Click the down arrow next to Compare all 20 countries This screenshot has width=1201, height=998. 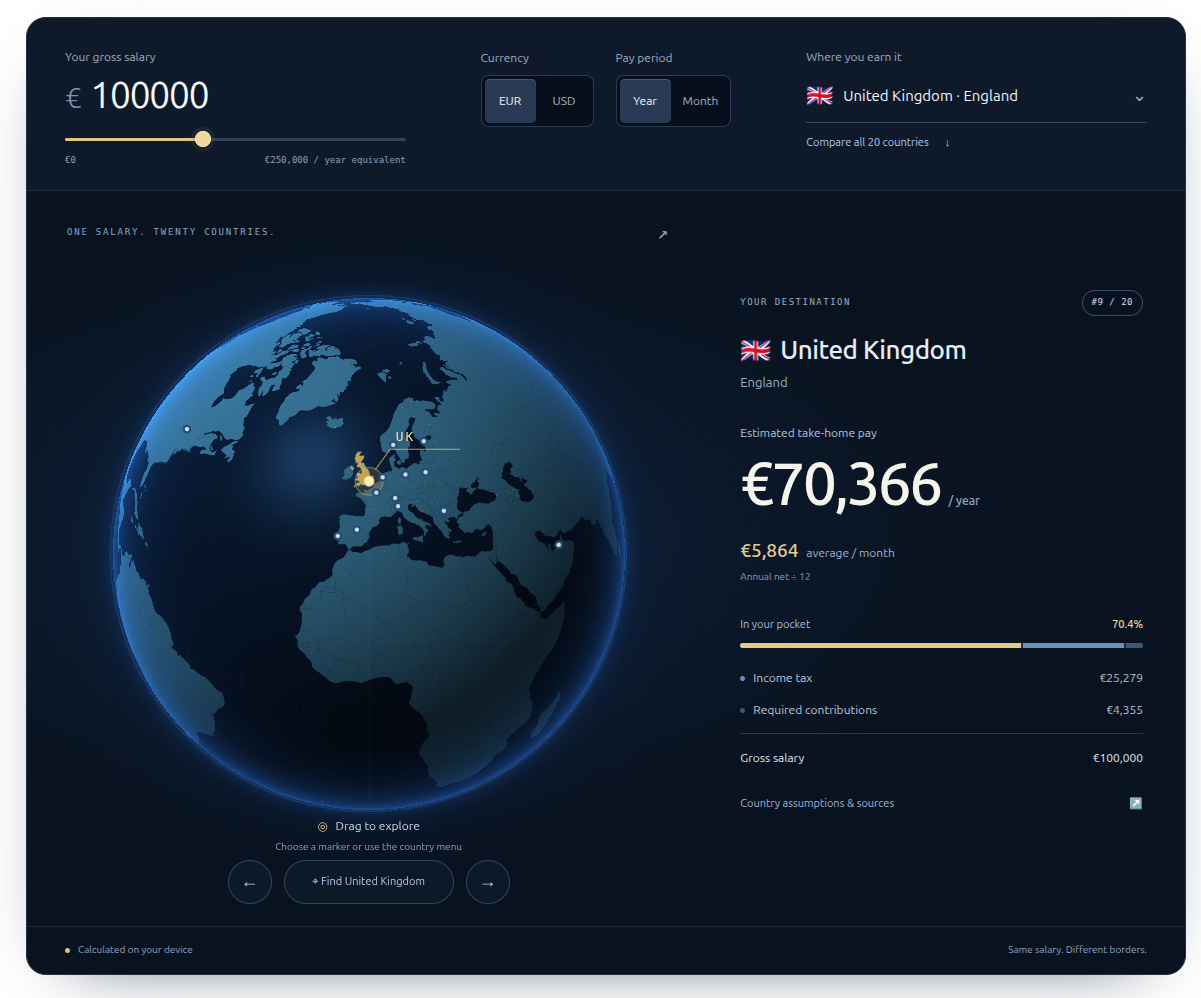pyautogui.click(x=947, y=143)
